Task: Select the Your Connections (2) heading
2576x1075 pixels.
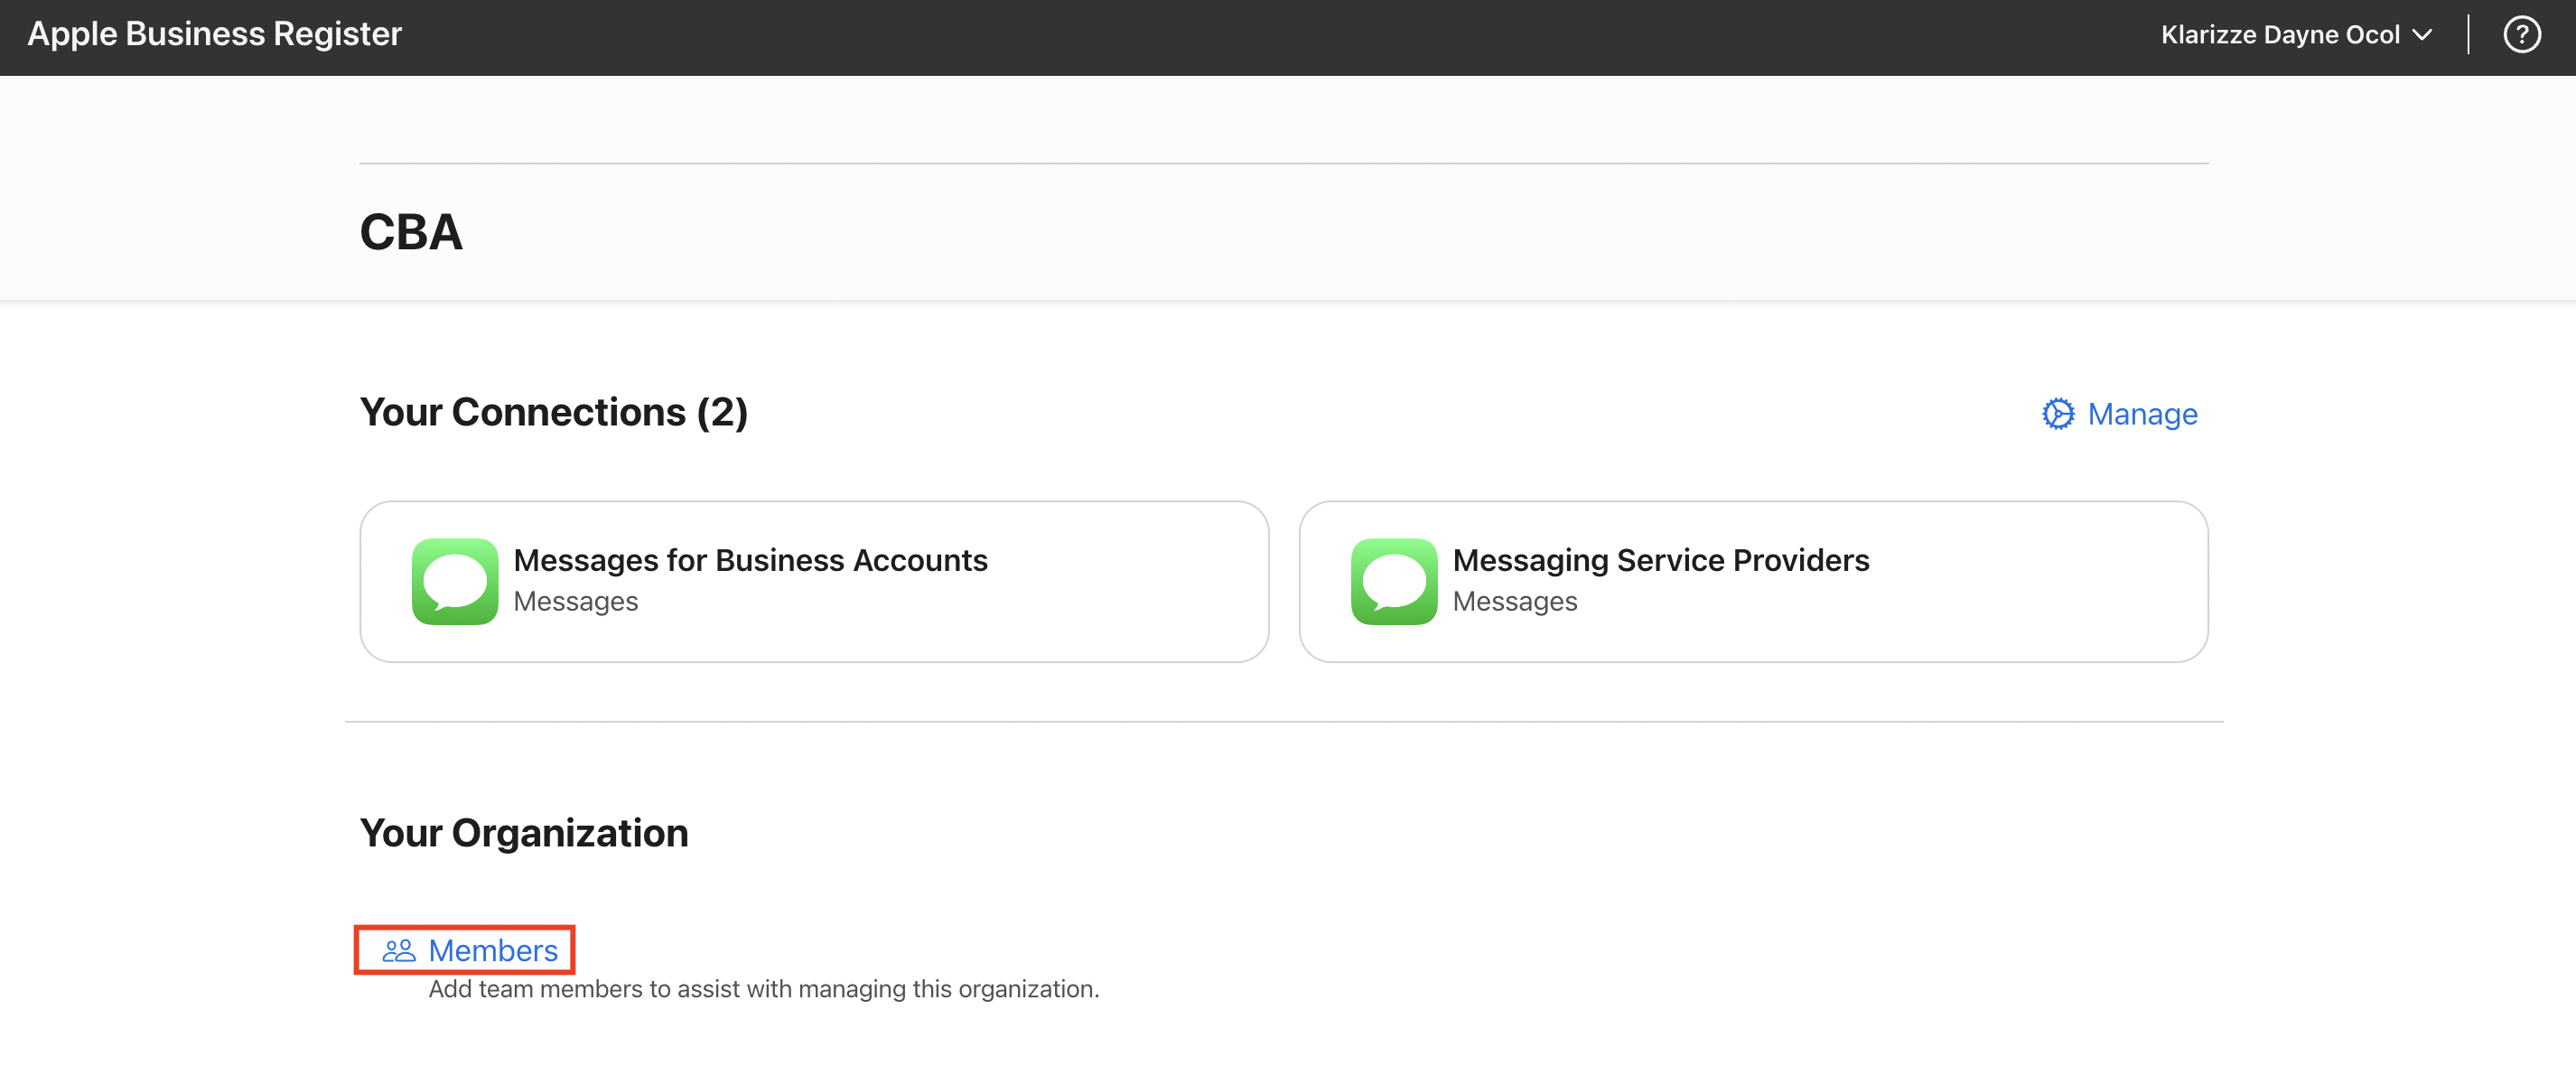Action: pyautogui.click(x=554, y=412)
